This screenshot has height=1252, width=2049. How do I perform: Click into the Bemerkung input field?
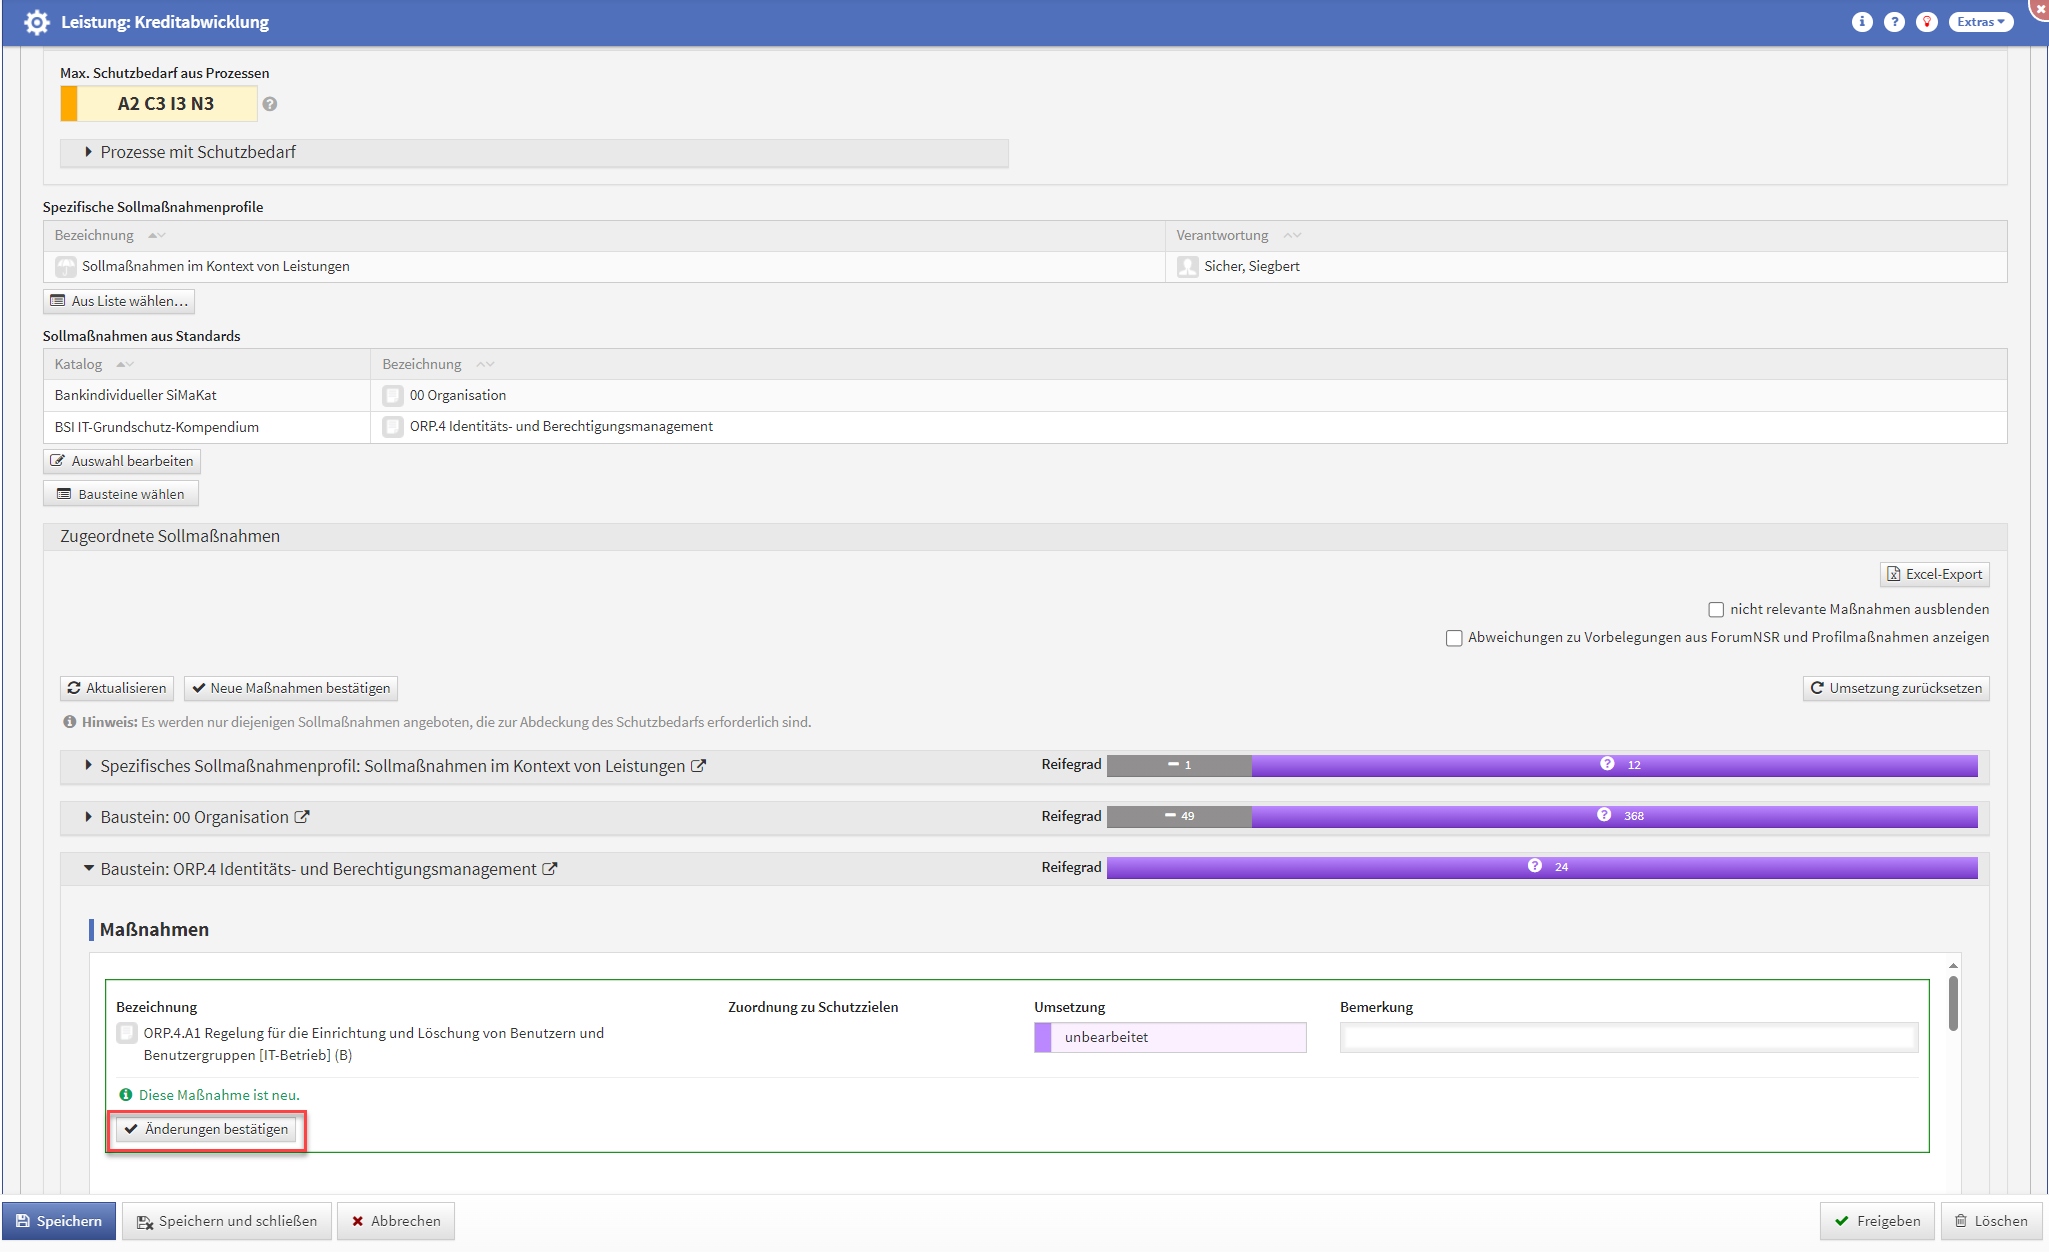pos(1628,1037)
